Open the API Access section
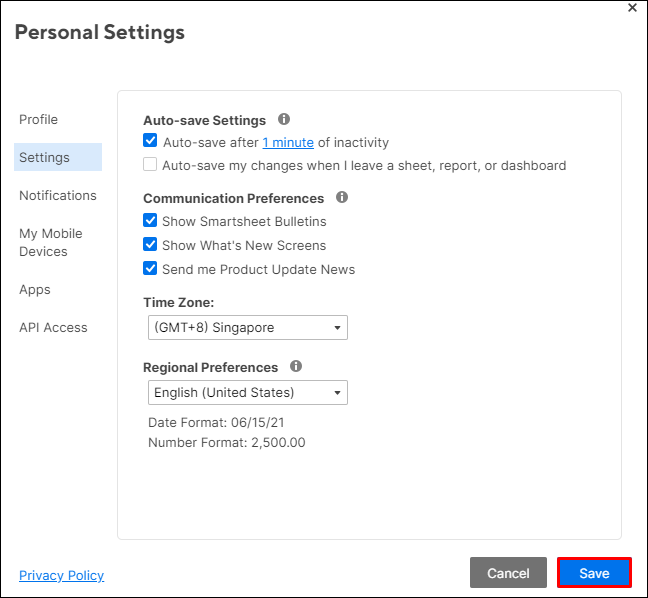 [x=53, y=327]
